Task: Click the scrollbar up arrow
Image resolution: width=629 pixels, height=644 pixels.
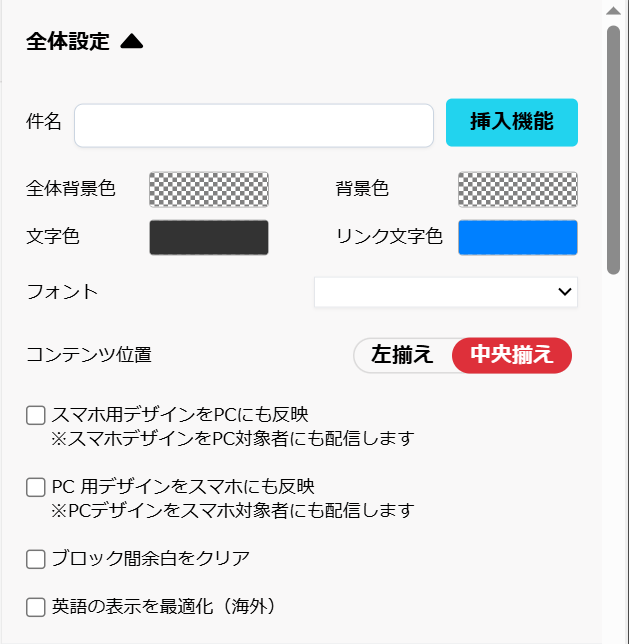Action: click(613, 10)
